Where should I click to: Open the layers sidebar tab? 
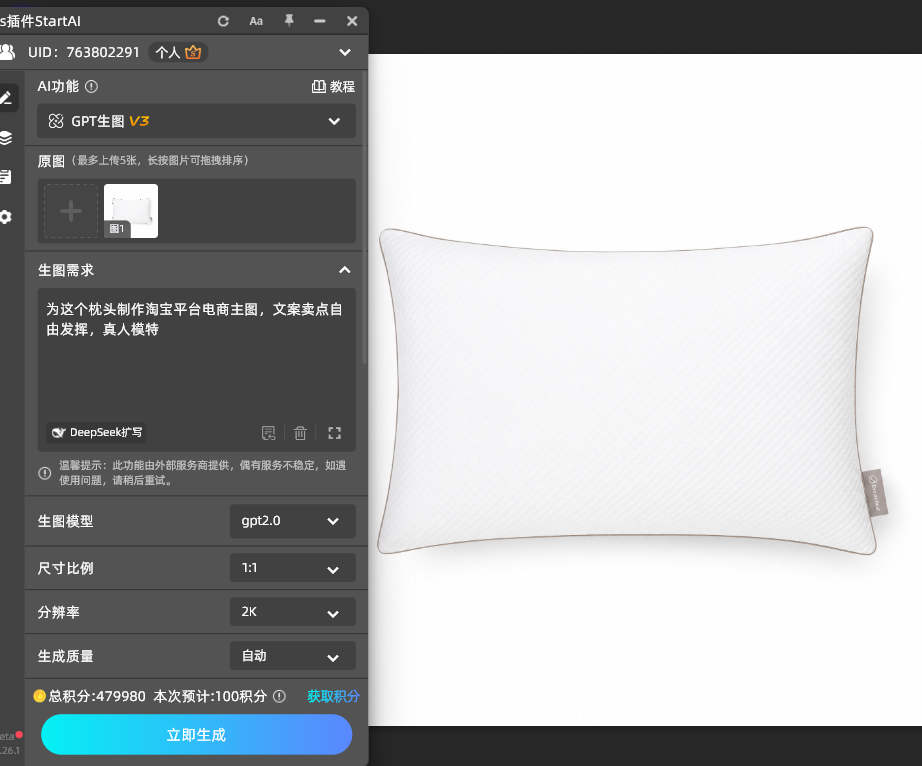(6, 138)
